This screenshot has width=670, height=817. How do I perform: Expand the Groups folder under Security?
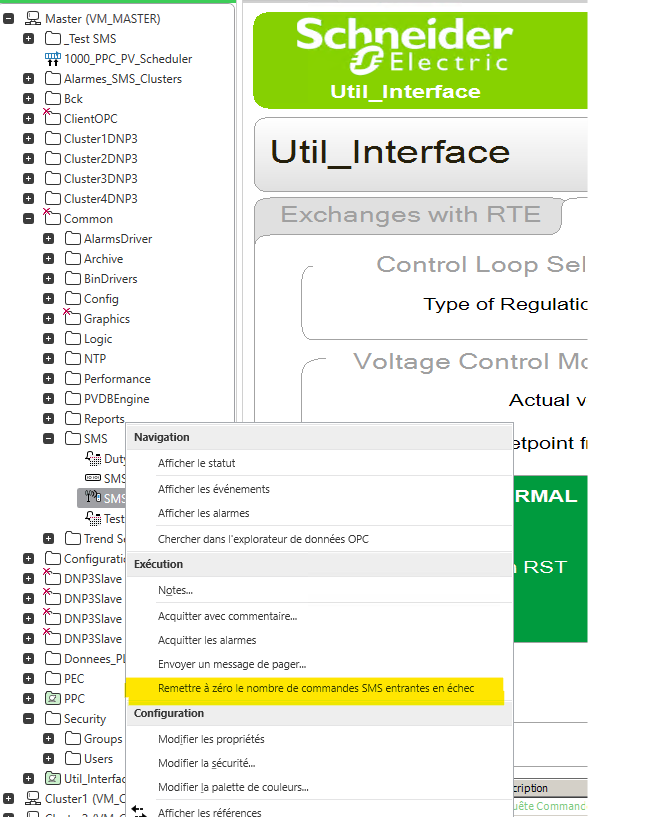pyautogui.click(x=48, y=738)
